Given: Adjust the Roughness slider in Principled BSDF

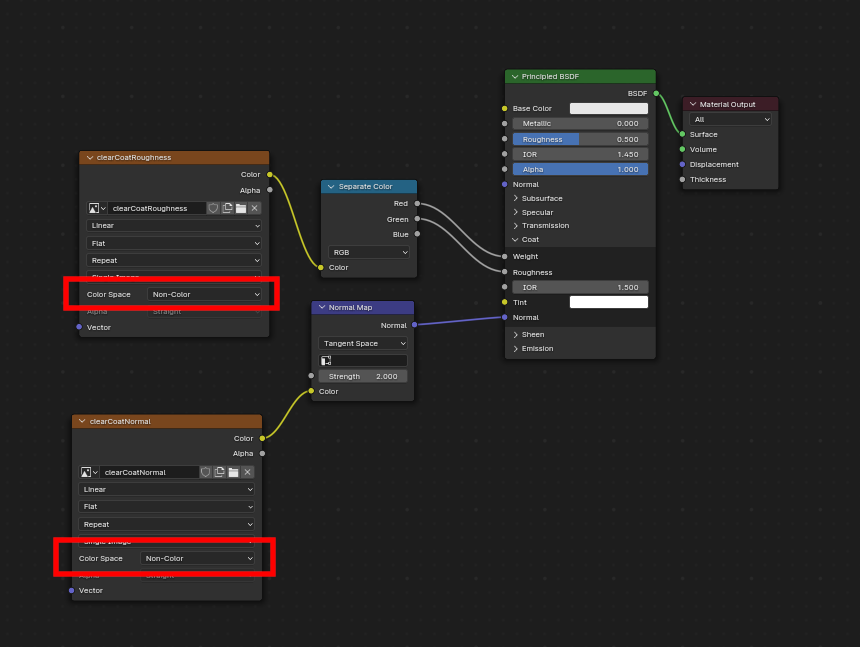Looking at the screenshot, I should pyautogui.click(x=580, y=138).
